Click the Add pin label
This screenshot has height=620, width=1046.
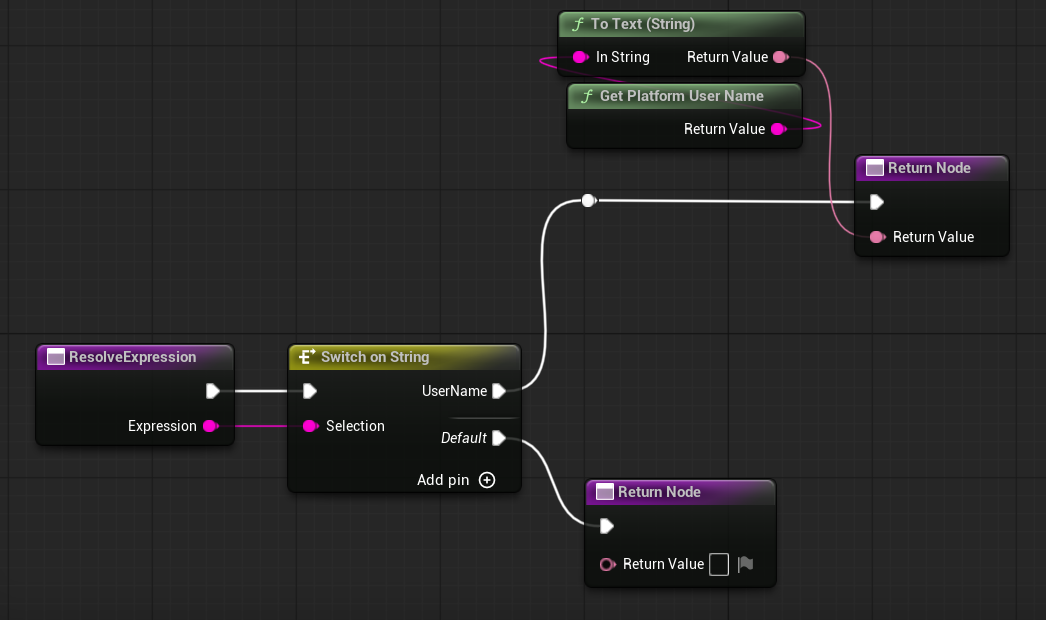coord(443,480)
